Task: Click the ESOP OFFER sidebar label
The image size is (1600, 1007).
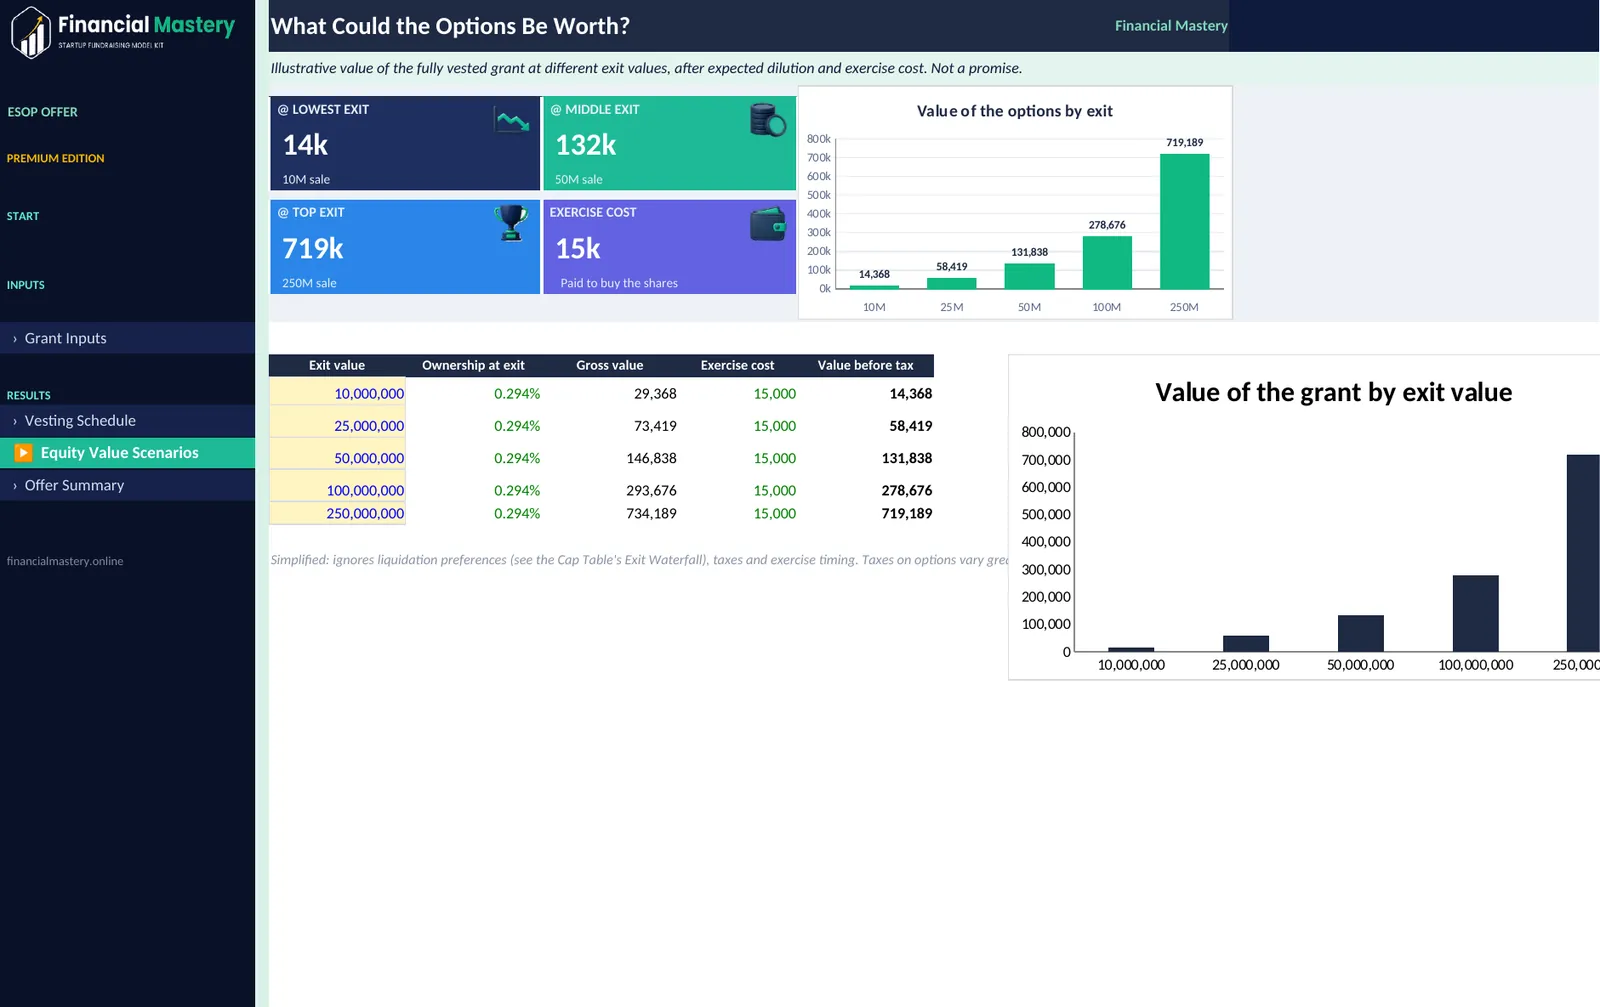Action: [42, 112]
